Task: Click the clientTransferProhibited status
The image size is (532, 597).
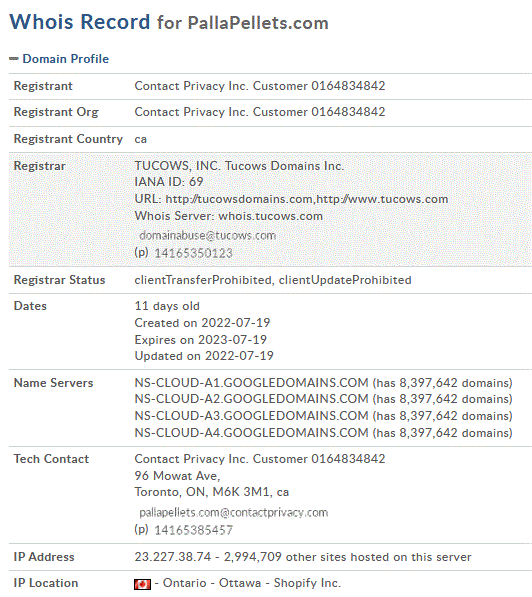Action: pyautogui.click(x=203, y=280)
